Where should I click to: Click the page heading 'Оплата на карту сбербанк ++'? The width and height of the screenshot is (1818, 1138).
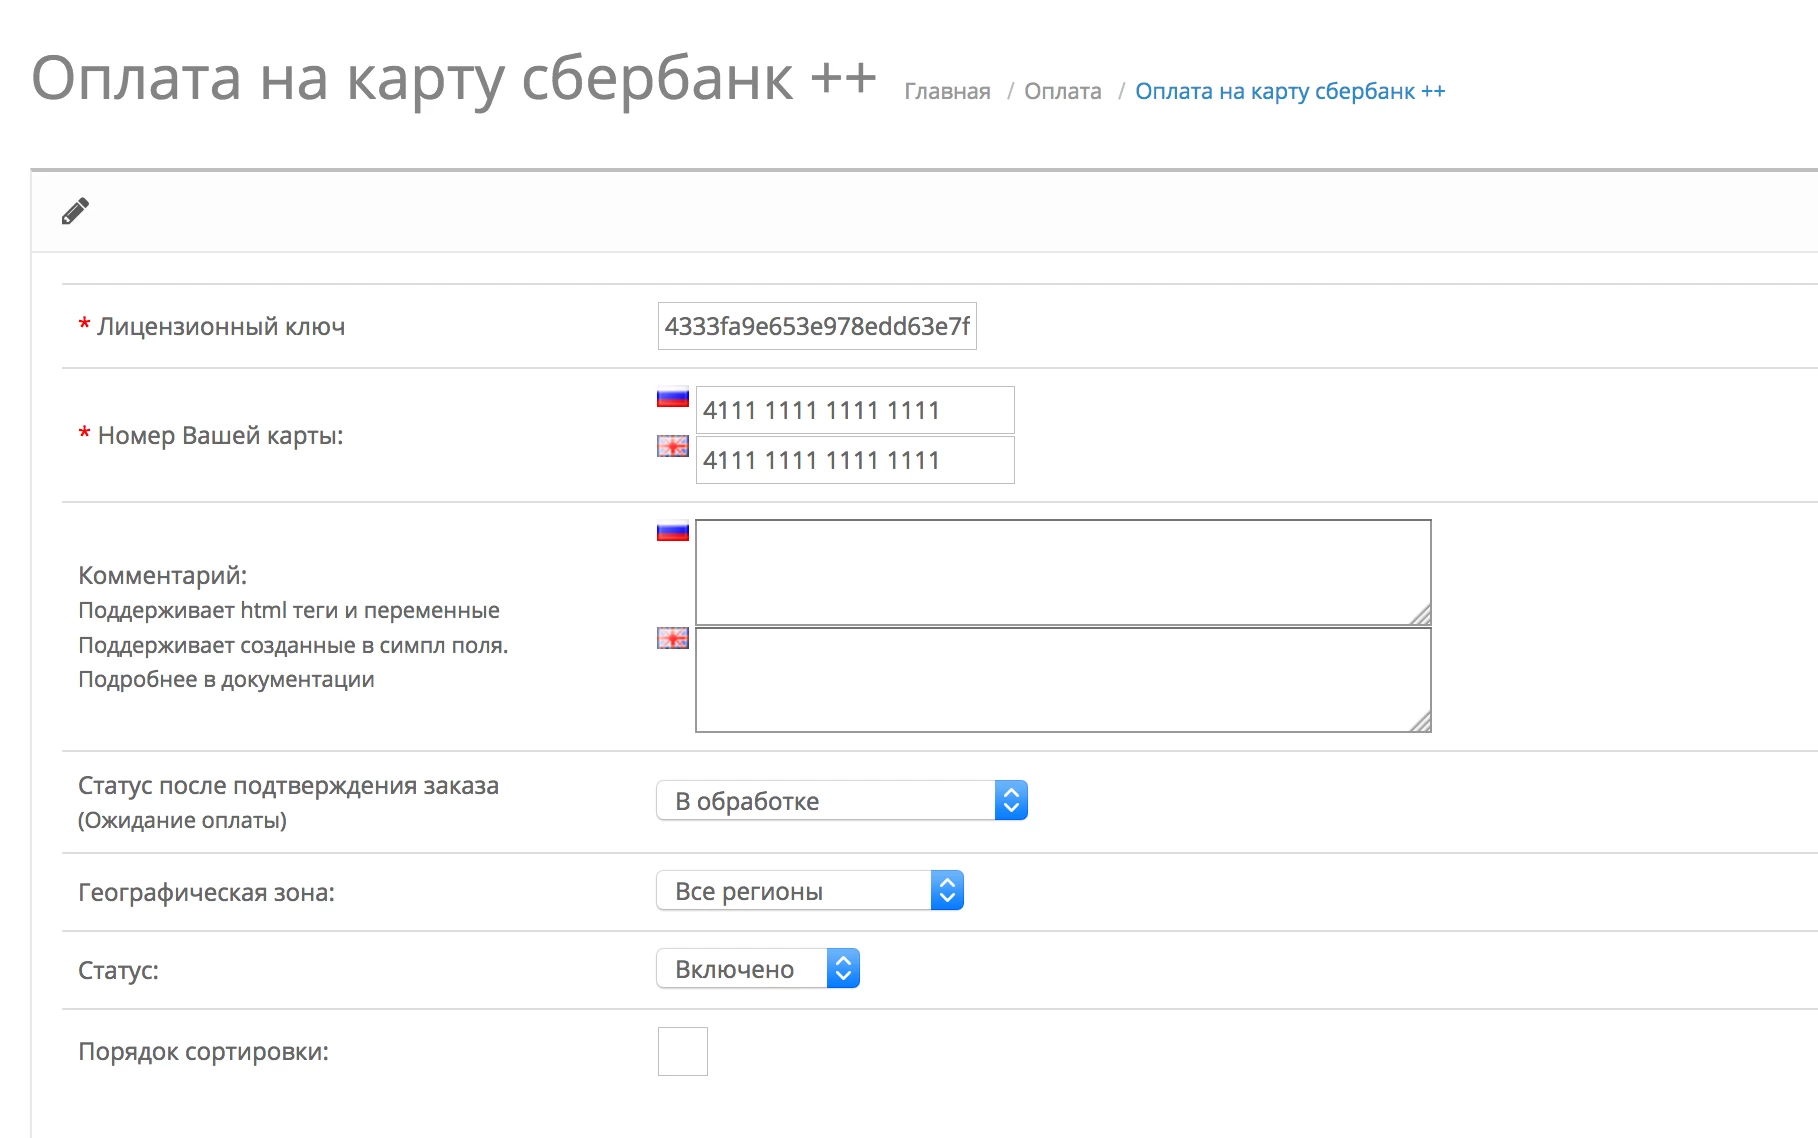(x=454, y=79)
